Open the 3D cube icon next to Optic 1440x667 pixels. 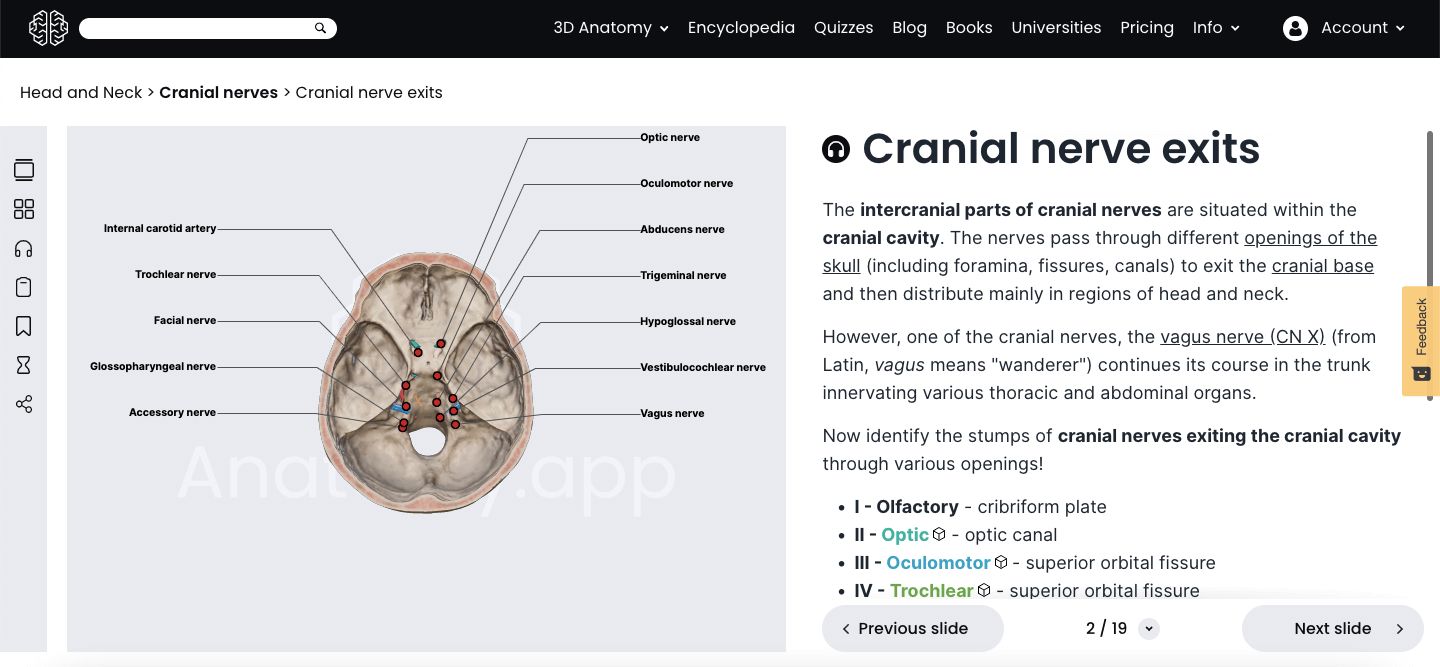point(939,534)
